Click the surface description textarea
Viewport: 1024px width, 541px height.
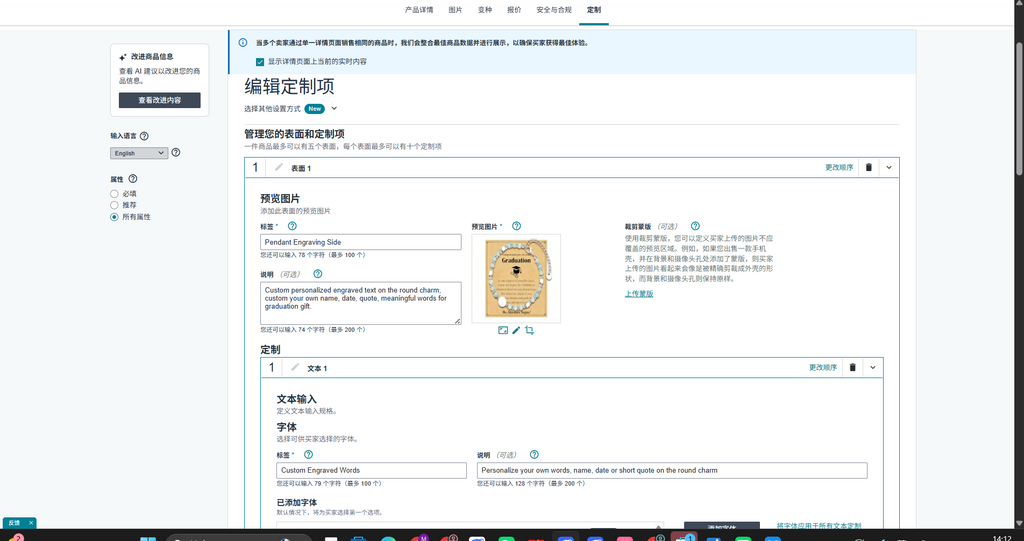pyautogui.click(x=360, y=303)
